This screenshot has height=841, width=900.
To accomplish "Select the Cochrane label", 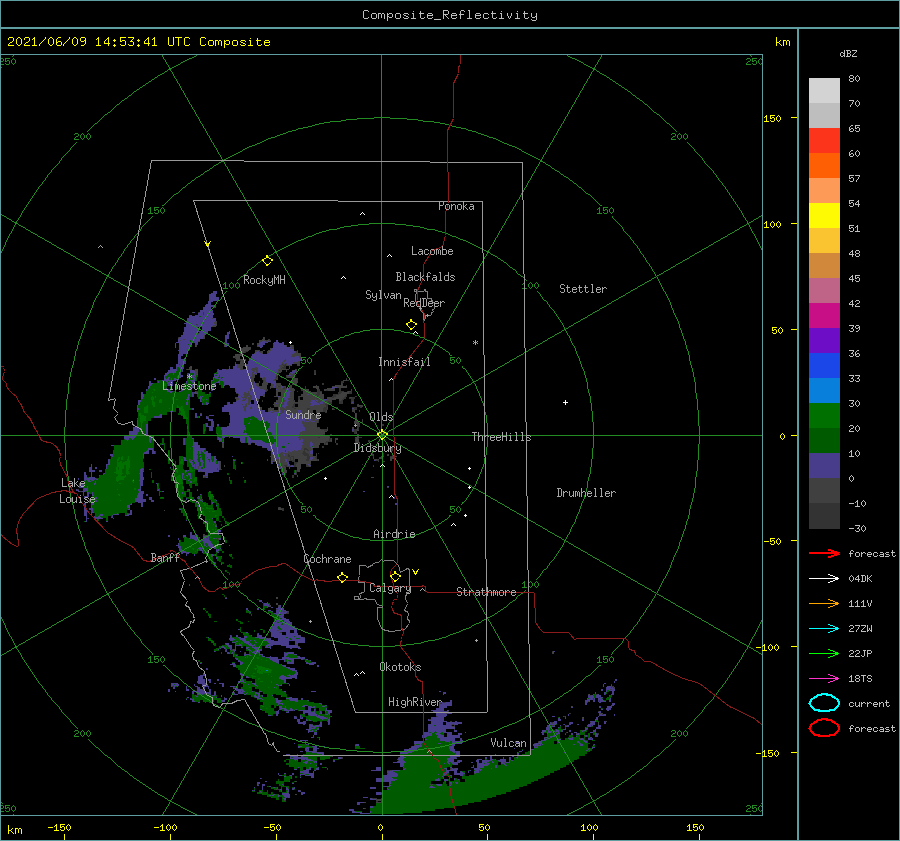I will pyautogui.click(x=327, y=559).
